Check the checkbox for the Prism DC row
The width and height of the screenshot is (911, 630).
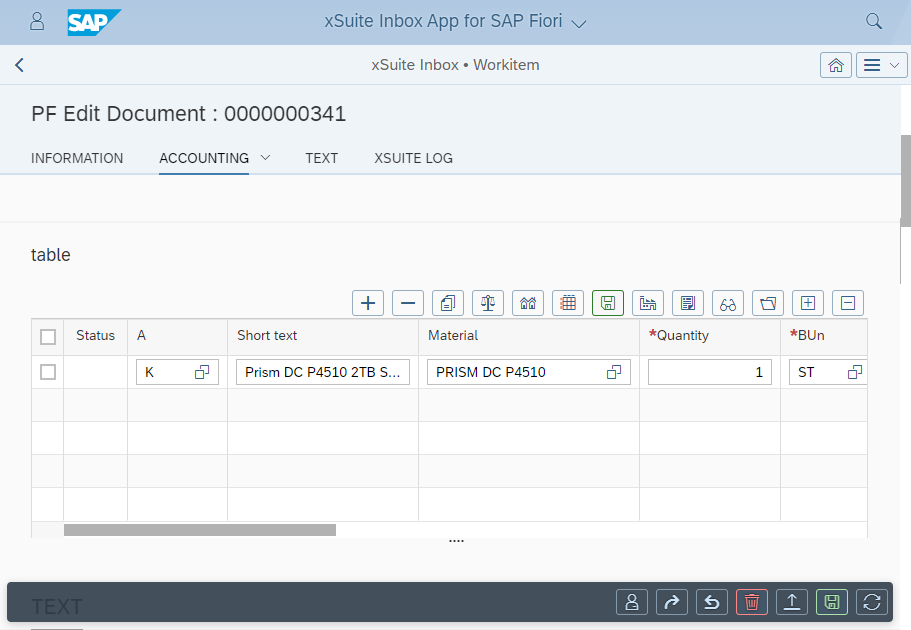47,371
